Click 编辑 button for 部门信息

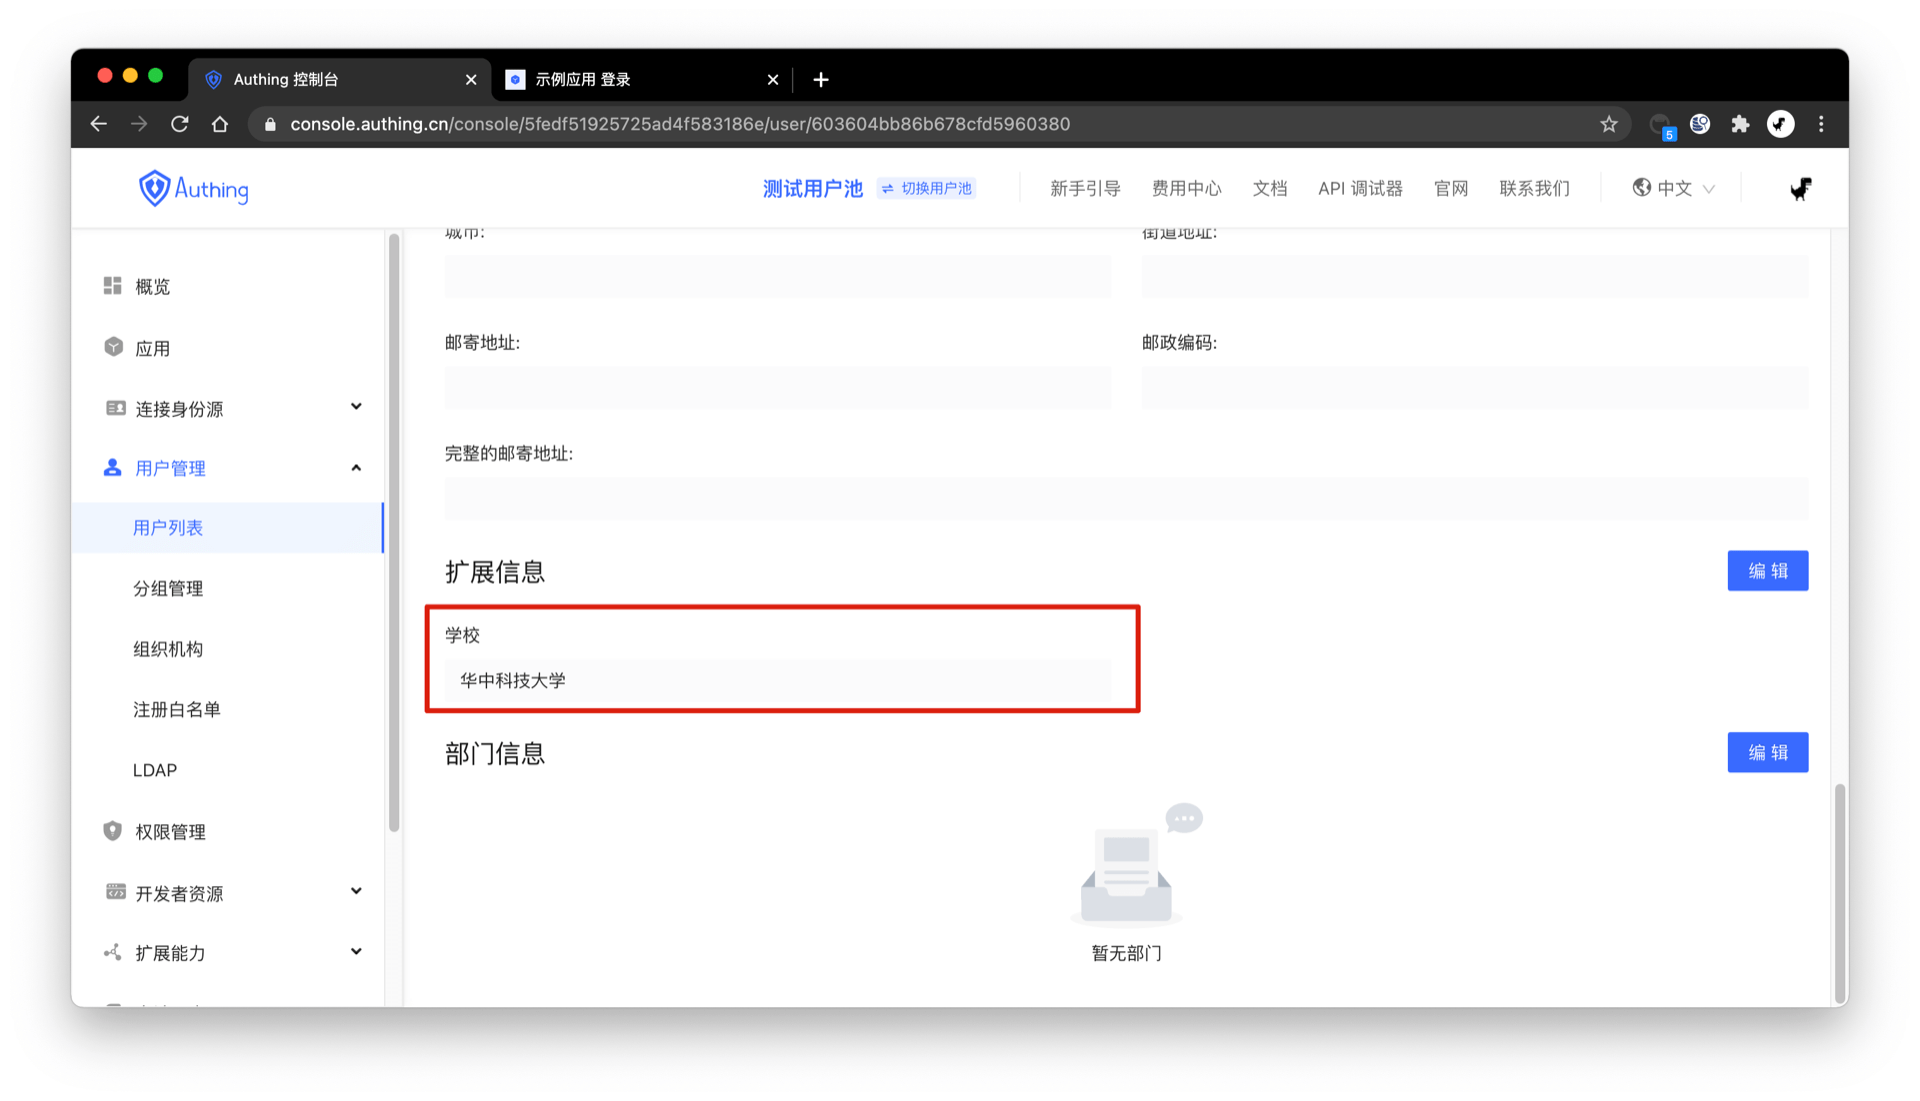coord(1767,752)
